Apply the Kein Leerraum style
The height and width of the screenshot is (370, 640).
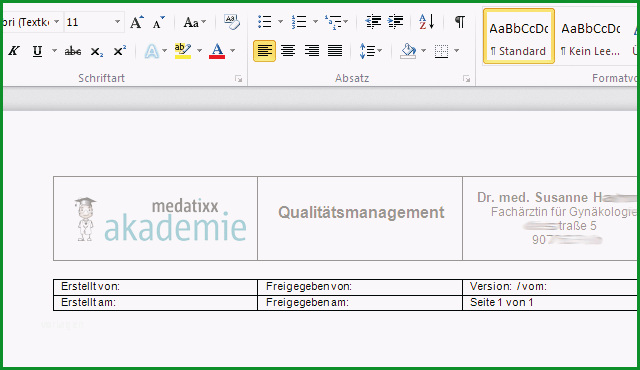(590, 37)
